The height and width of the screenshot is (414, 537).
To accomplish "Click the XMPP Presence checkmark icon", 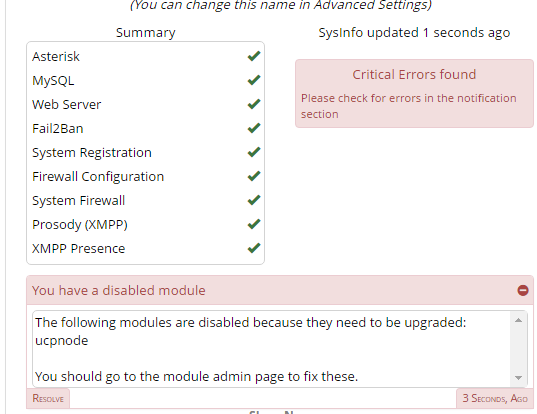I will [x=254, y=248].
